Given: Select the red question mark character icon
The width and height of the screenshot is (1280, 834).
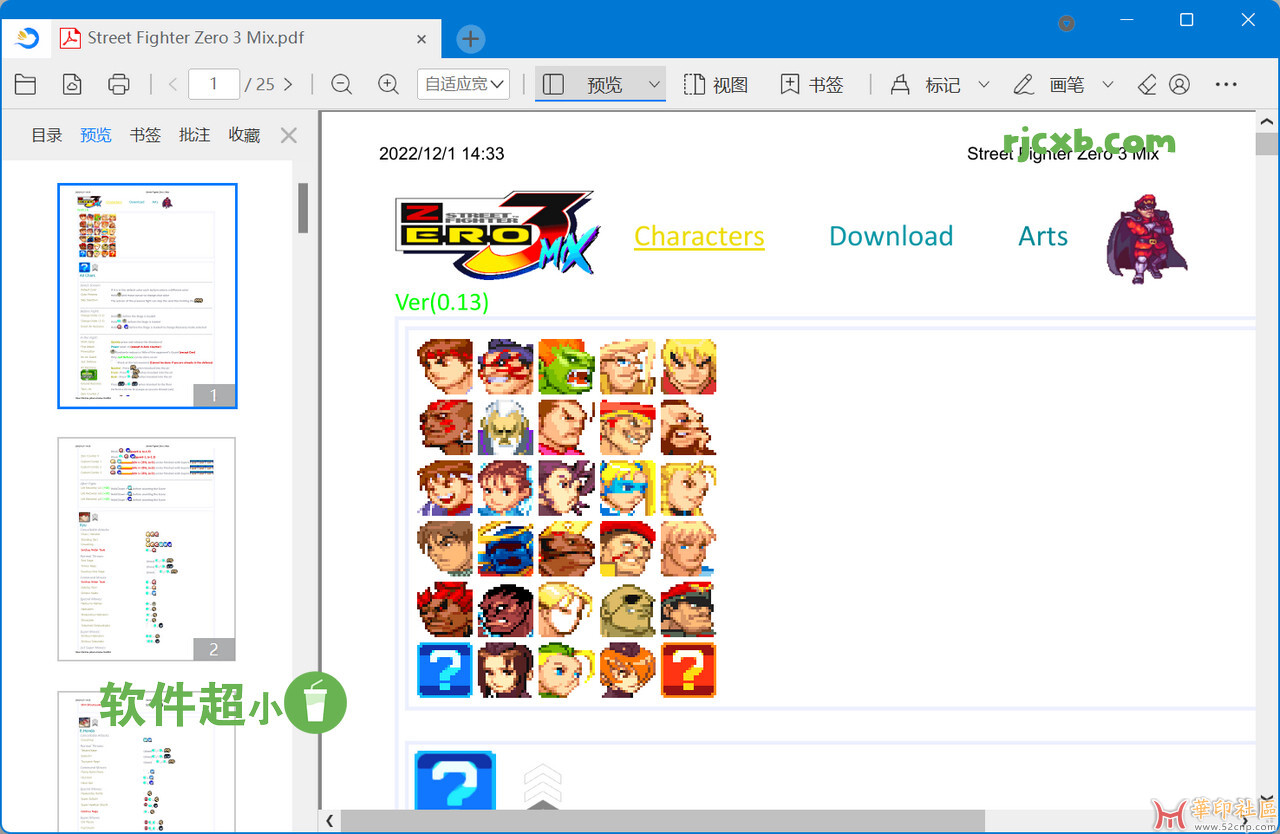Looking at the screenshot, I should pyautogui.click(x=688, y=670).
